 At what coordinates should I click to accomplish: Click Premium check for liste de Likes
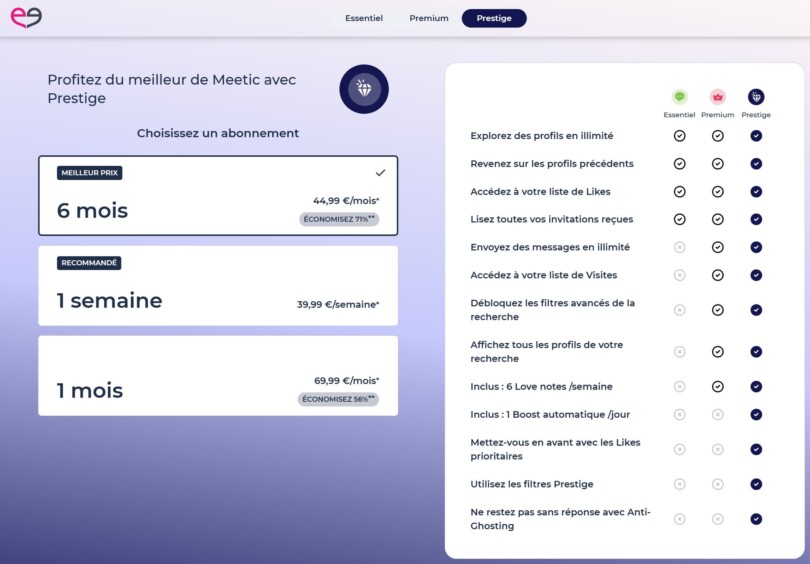tap(718, 192)
